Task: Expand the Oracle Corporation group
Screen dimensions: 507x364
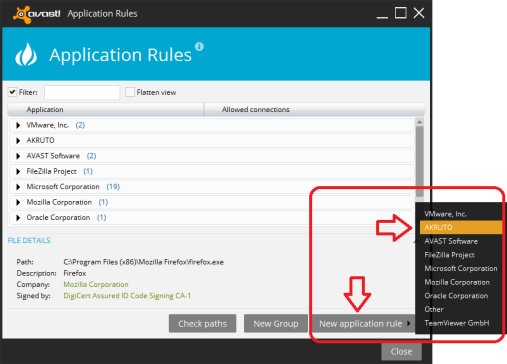Action: click(x=18, y=218)
